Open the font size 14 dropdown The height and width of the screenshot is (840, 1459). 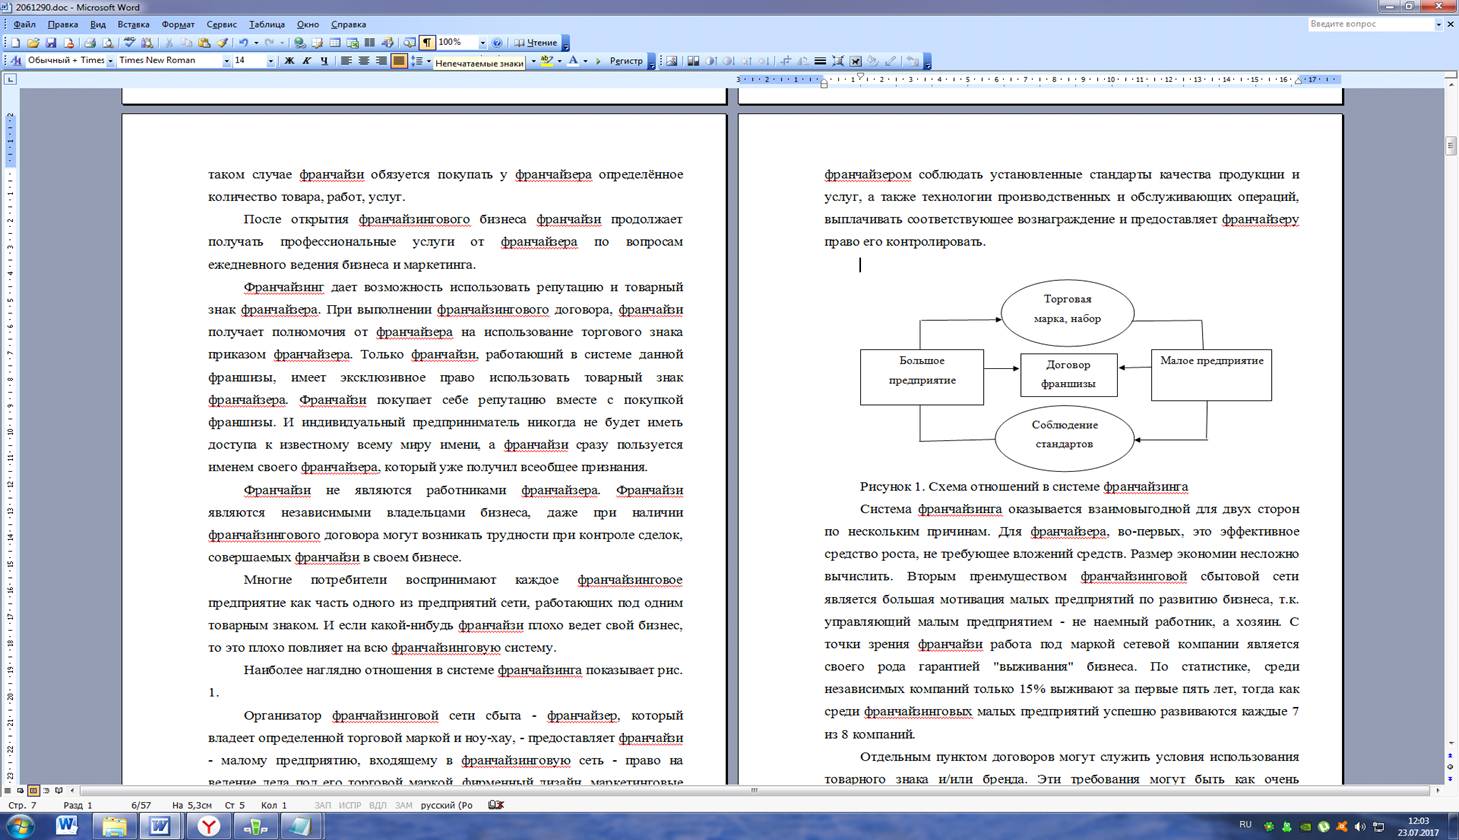click(x=270, y=61)
